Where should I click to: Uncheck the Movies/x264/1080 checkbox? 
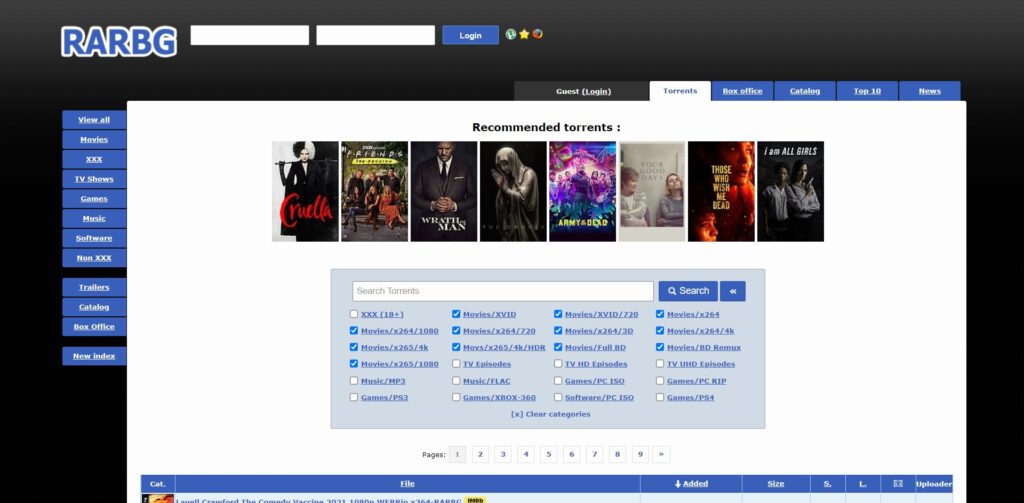coord(354,331)
